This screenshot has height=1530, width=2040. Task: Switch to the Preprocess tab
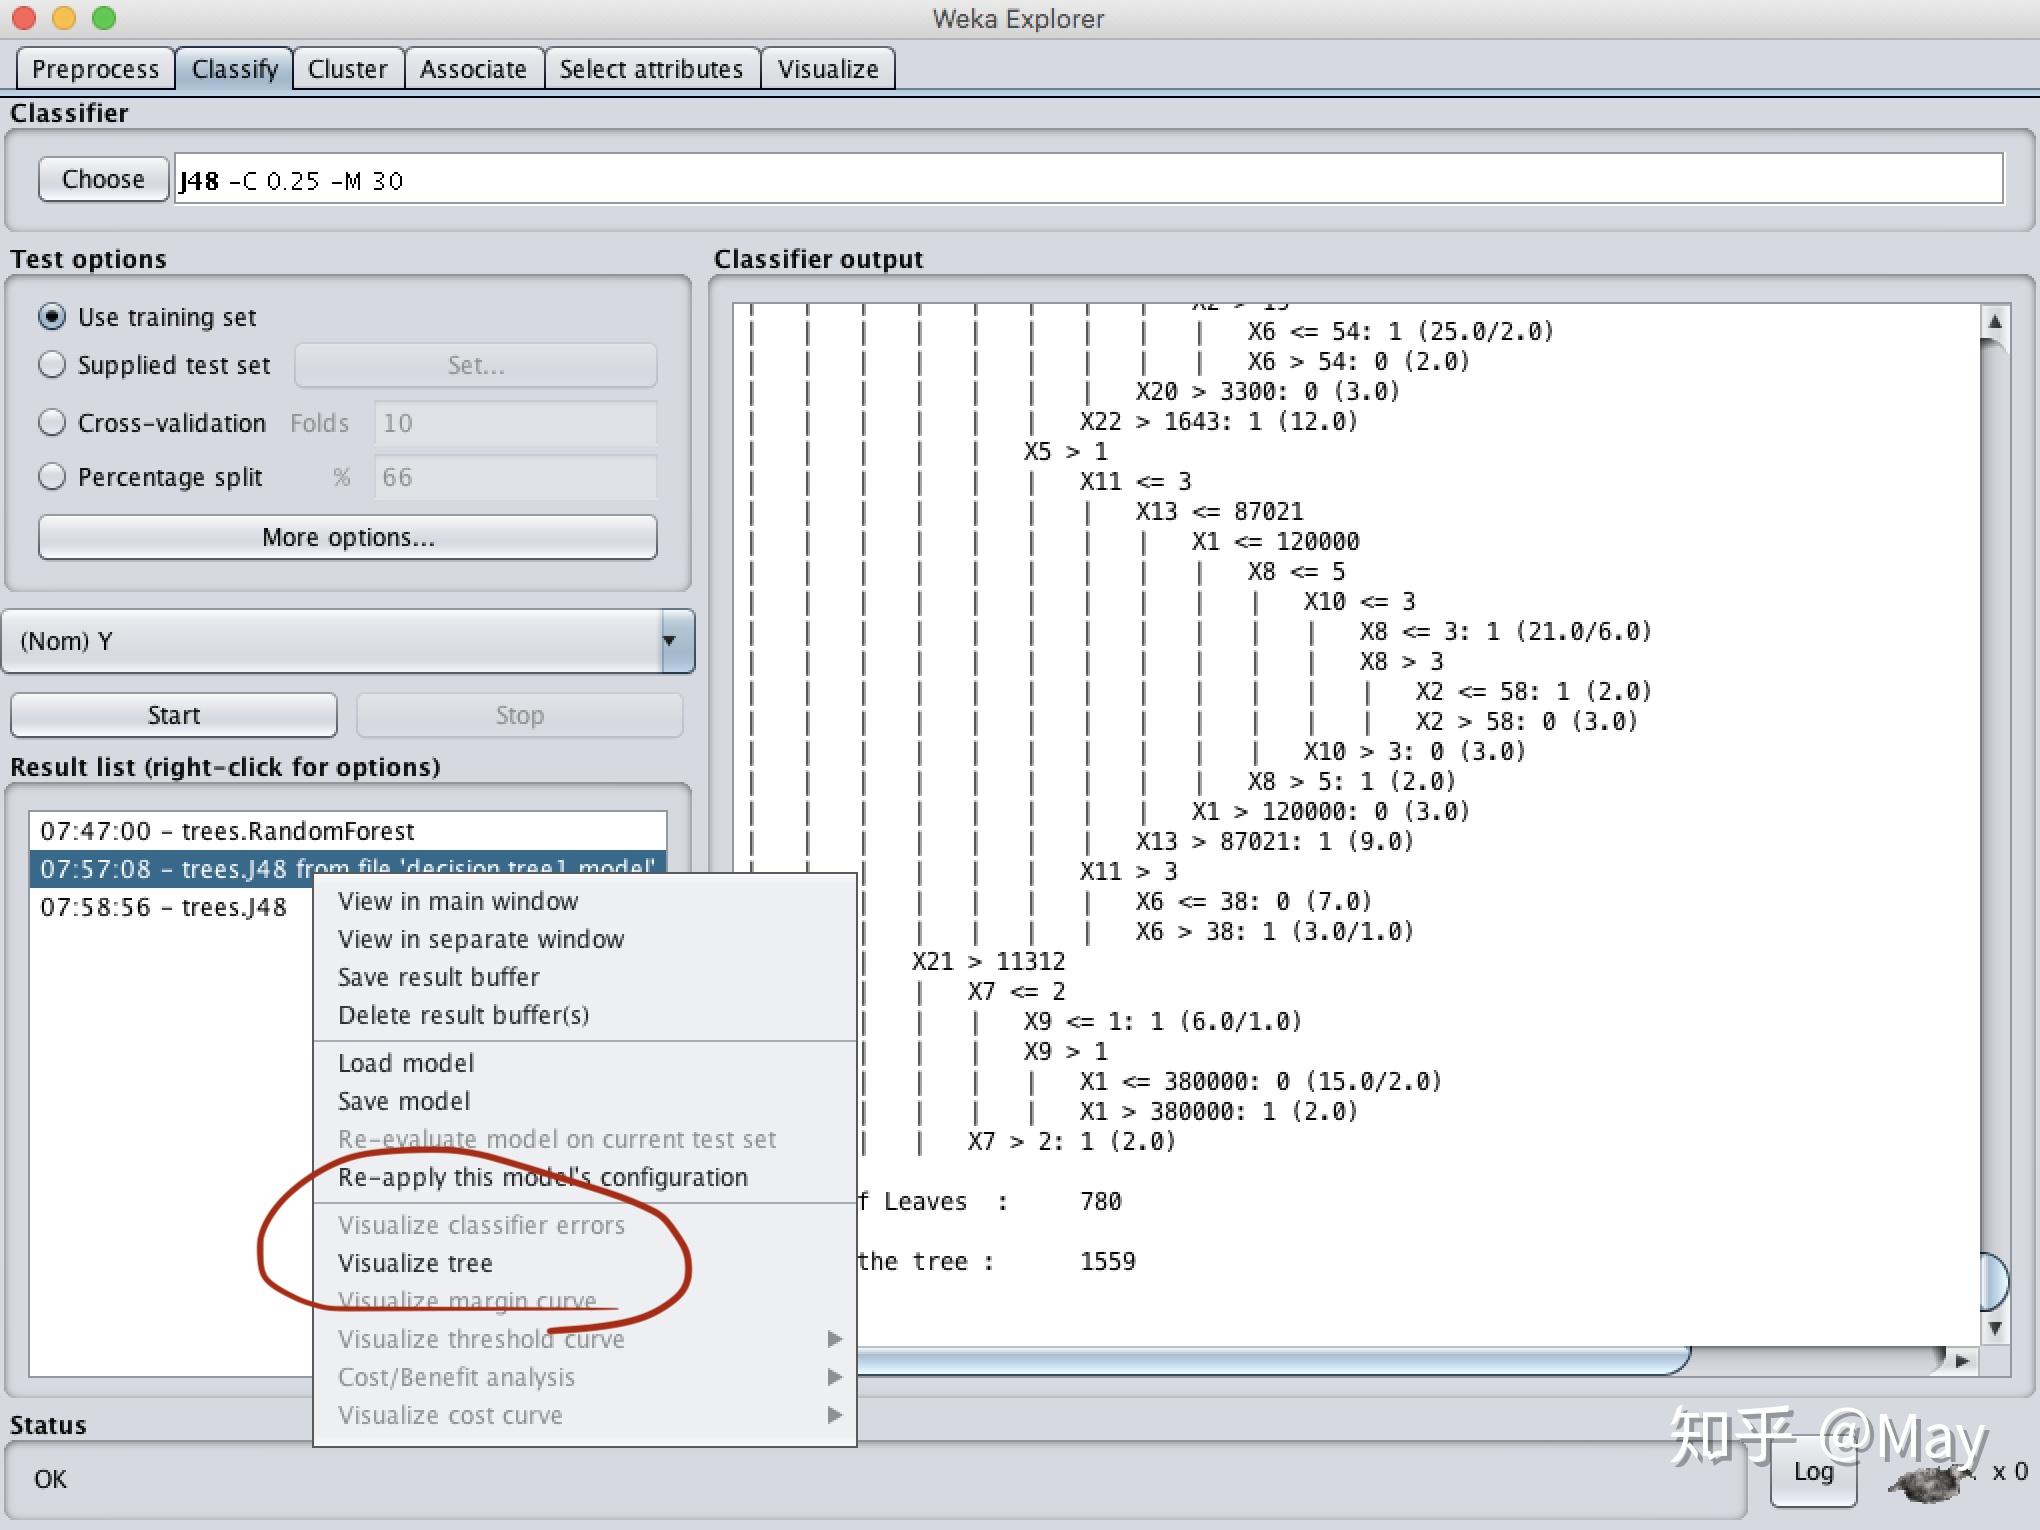(x=95, y=69)
